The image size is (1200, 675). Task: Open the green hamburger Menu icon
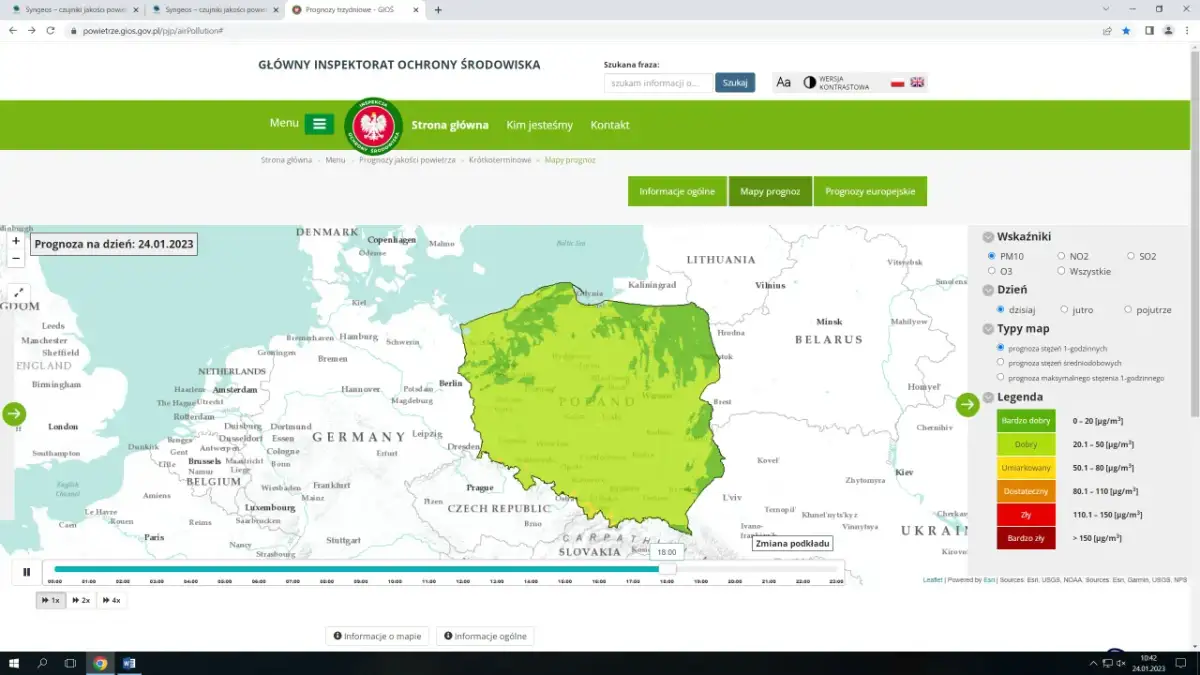tap(320, 124)
